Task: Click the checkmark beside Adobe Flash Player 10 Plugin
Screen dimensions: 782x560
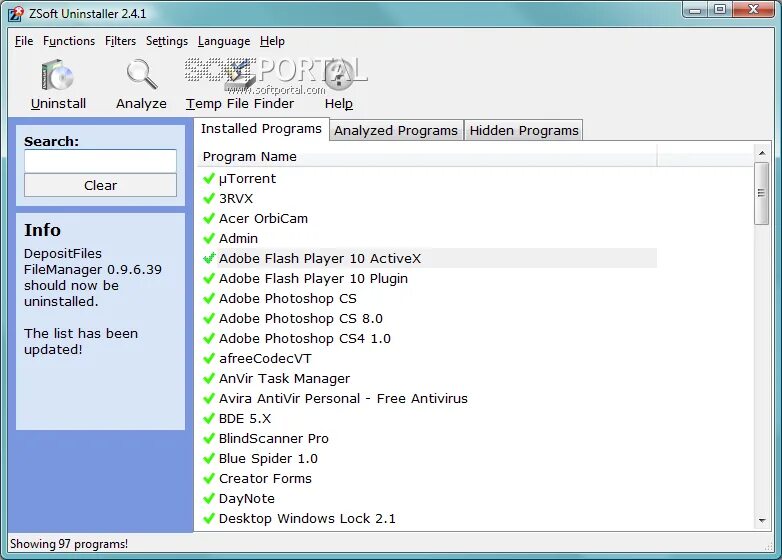Action: click(x=209, y=278)
